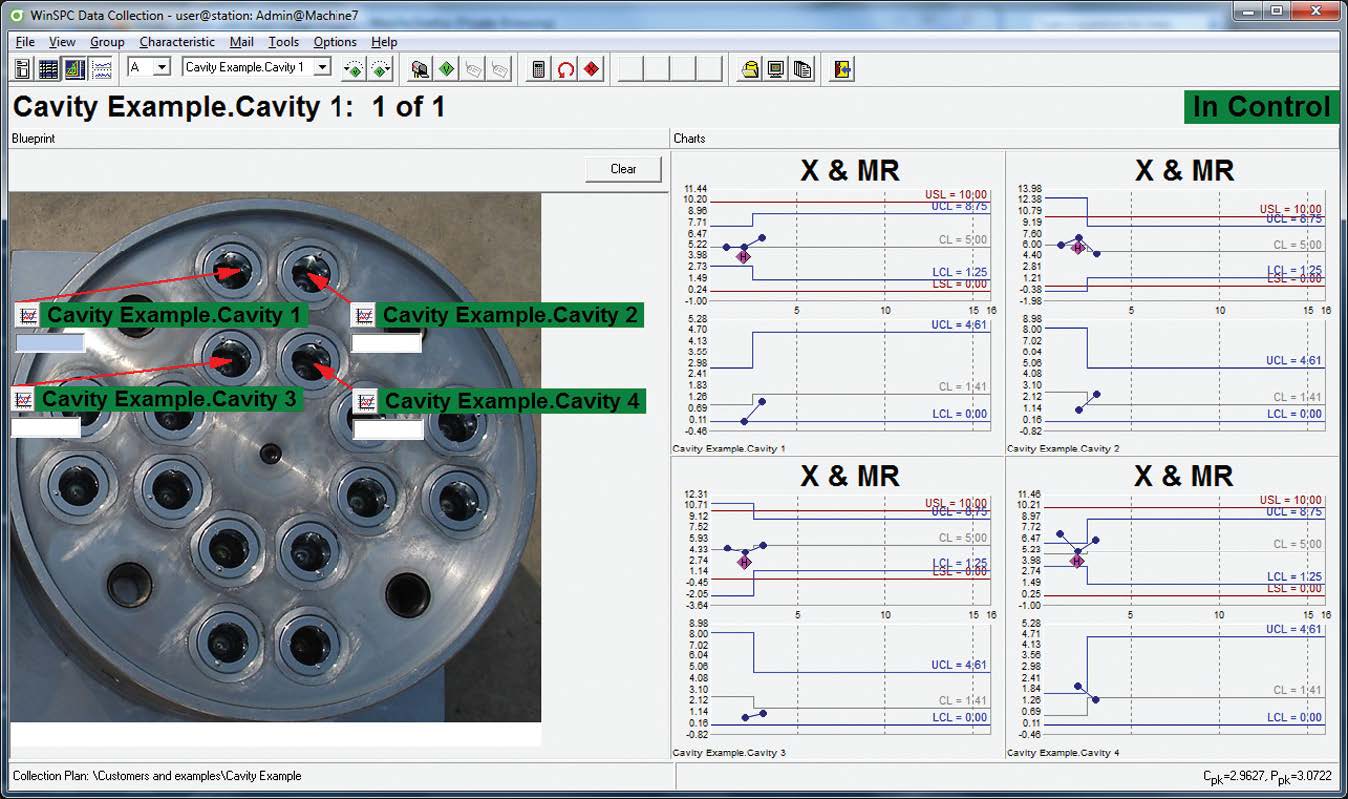Click the stacked documents toolbar icon

pyautogui.click(x=802, y=69)
